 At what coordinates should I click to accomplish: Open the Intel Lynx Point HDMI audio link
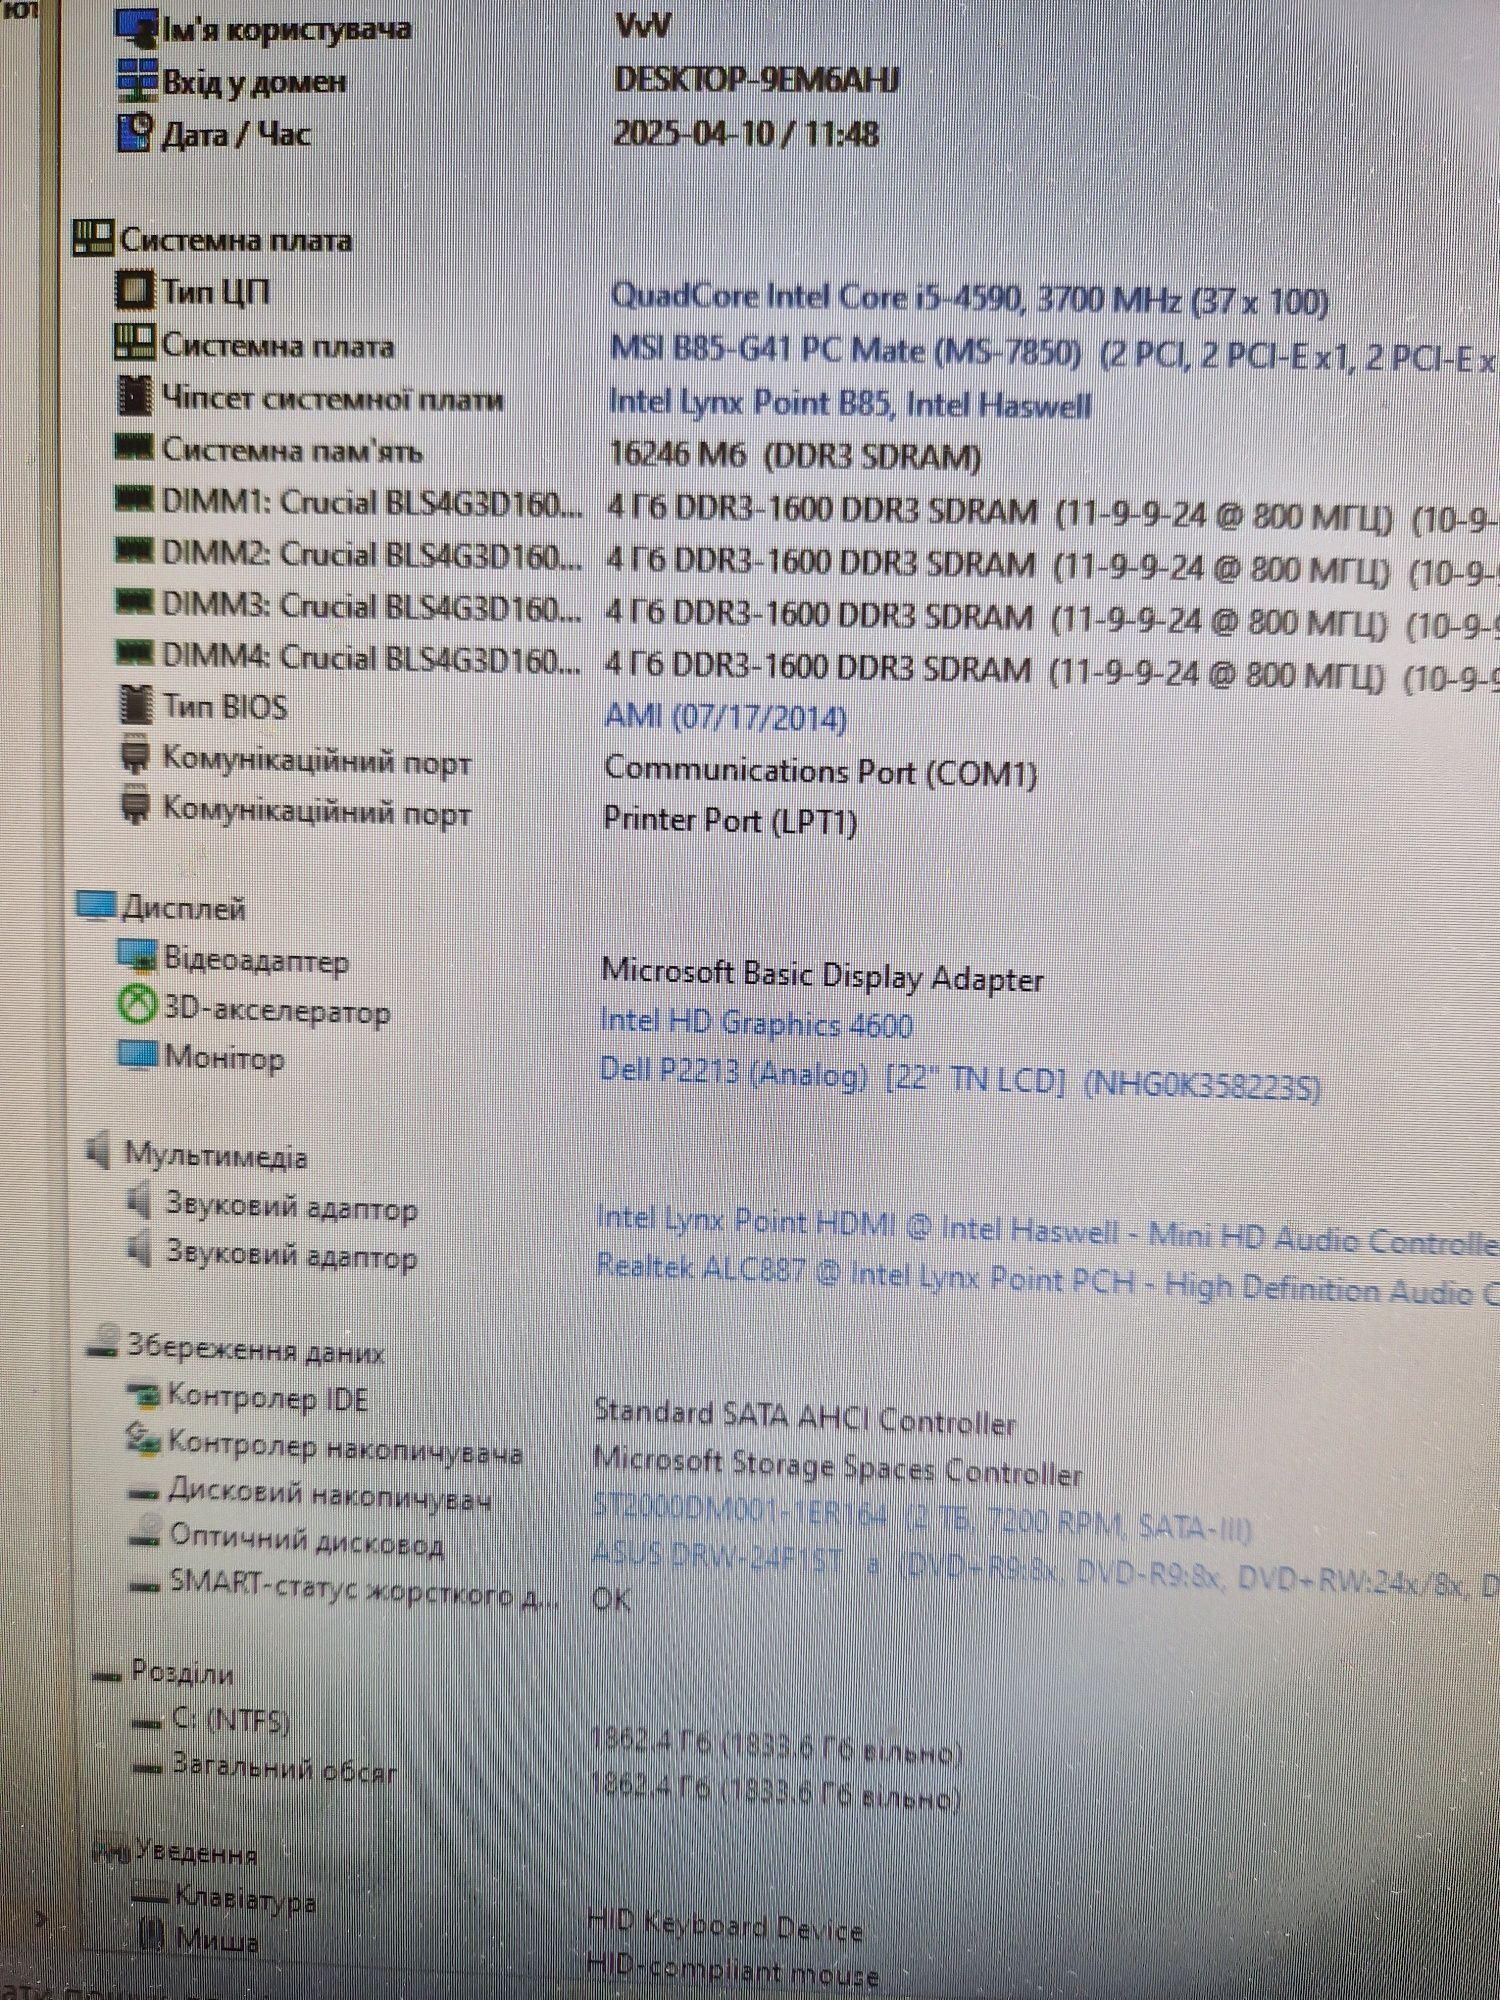pyautogui.click(x=1046, y=1231)
